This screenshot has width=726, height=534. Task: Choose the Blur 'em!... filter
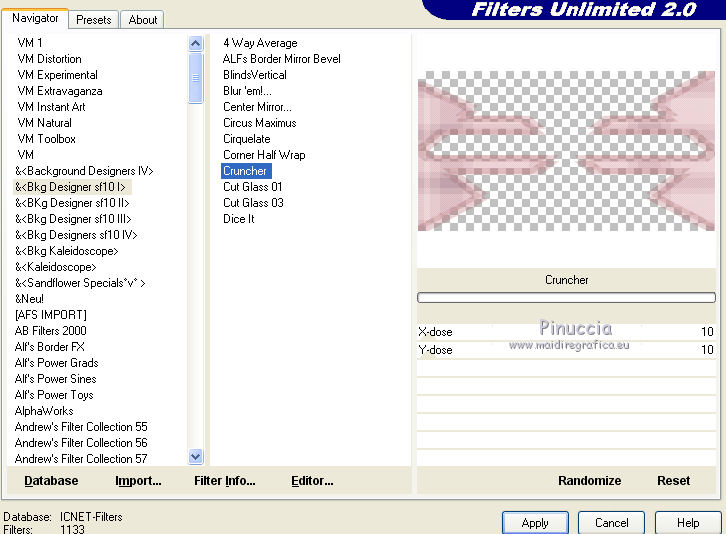point(247,91)
